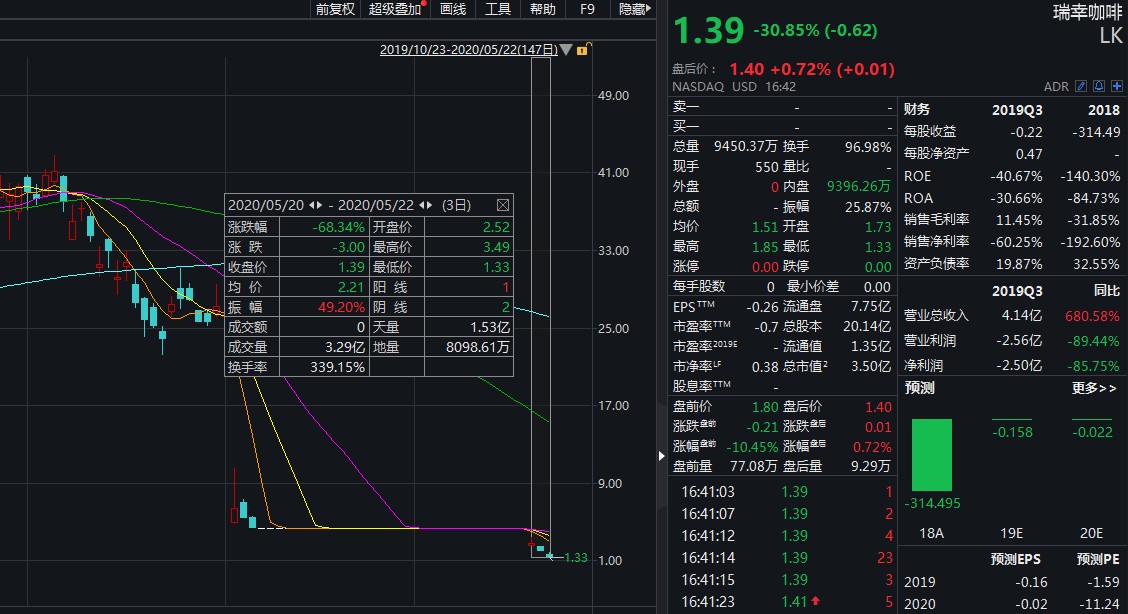Click the 19E forecast label
This screenshot has height=614, width=1128.
[x=1011, y=533]
